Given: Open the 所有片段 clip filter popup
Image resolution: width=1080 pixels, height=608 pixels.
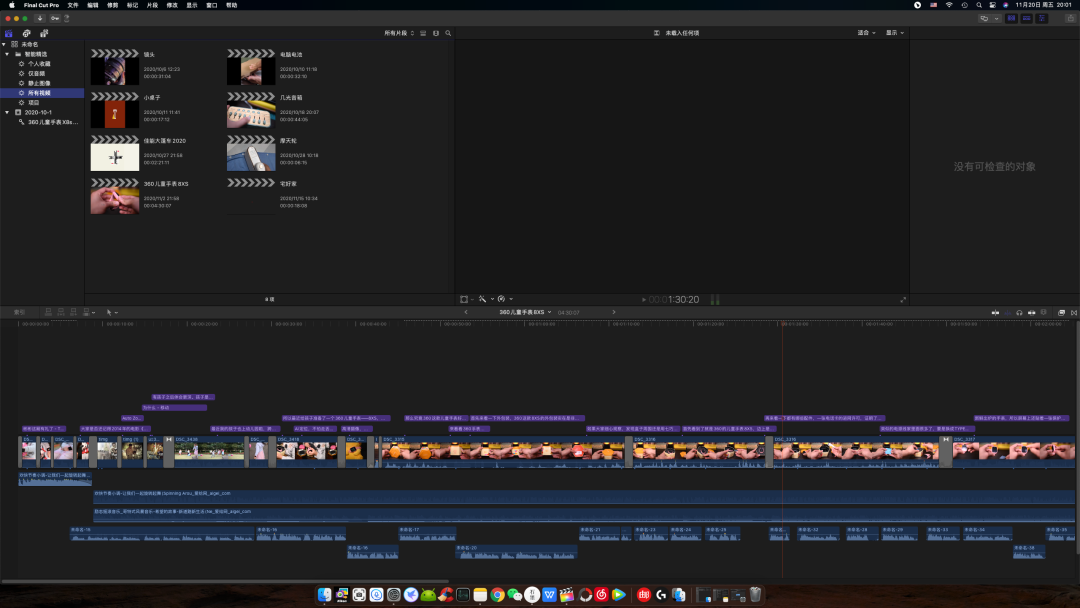Looking at the screenshot, I should point(399,33).
